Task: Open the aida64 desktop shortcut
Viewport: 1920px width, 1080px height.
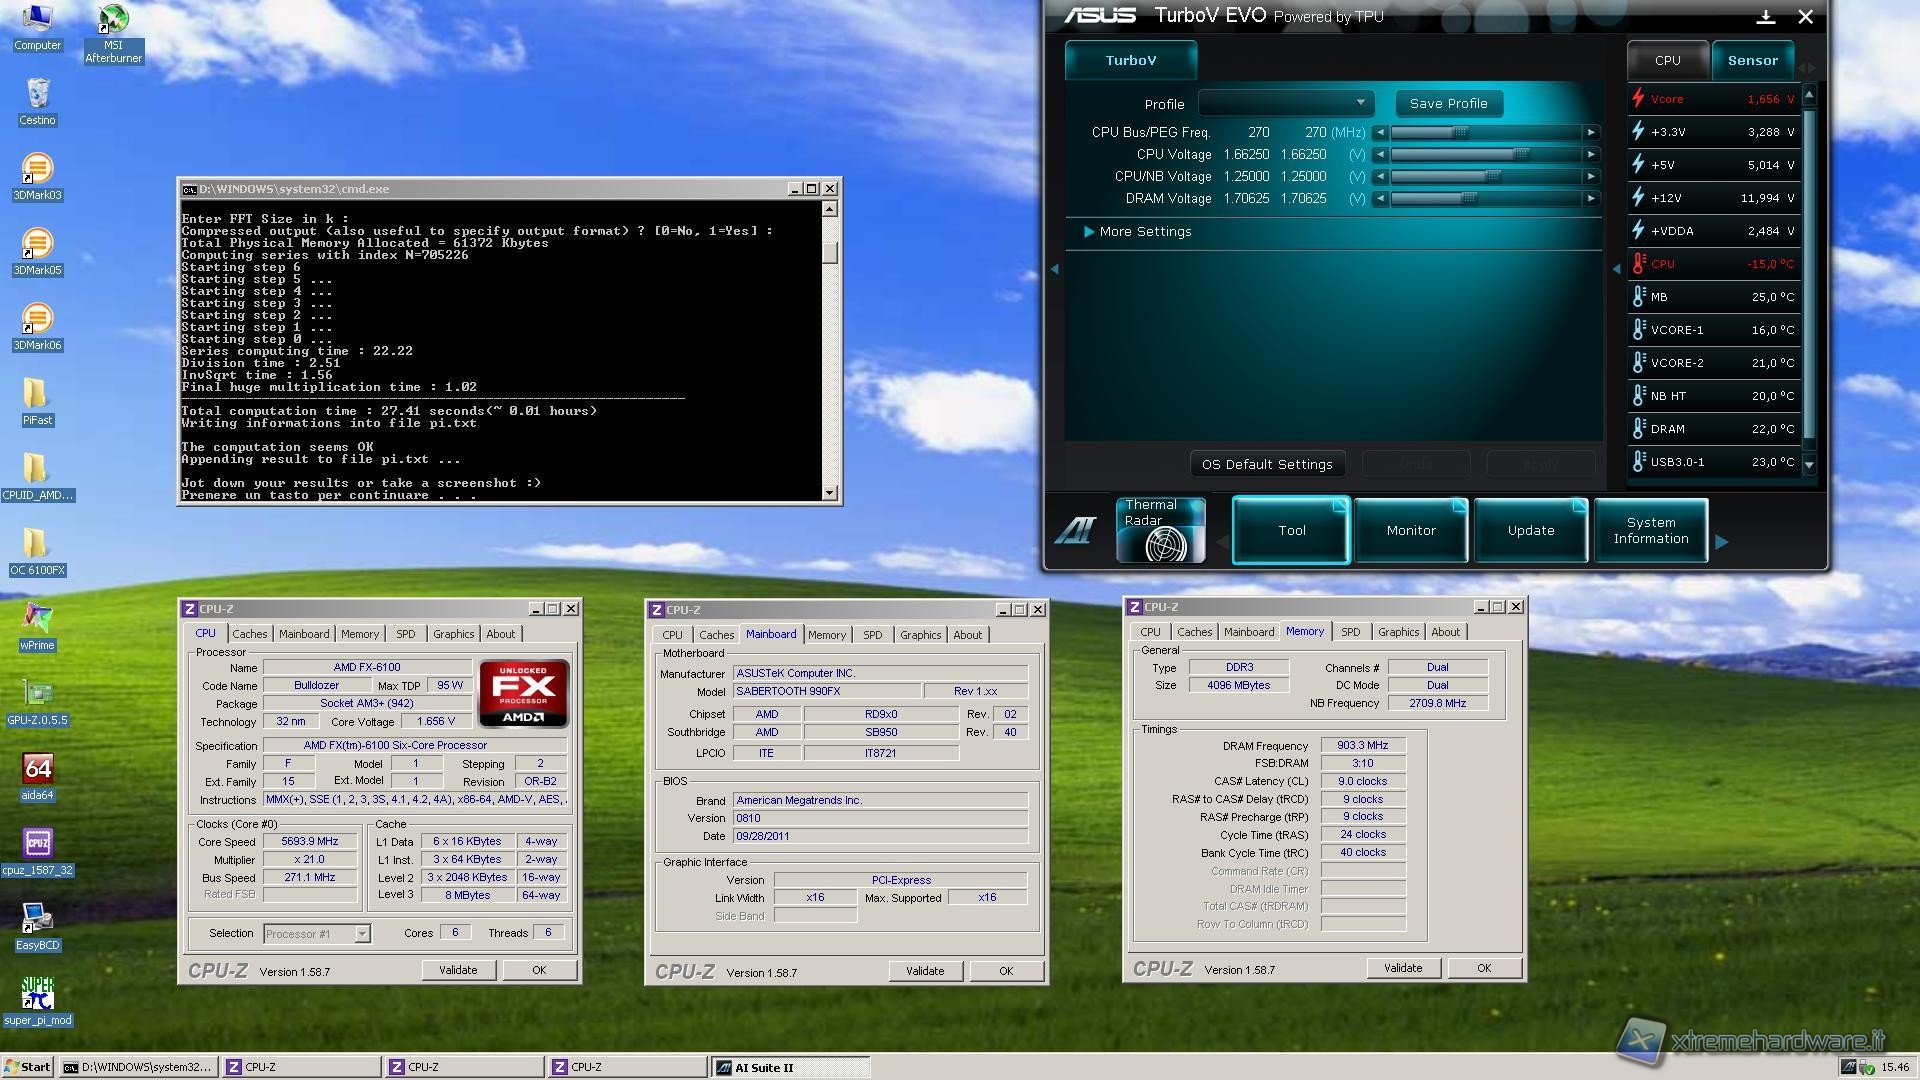Action: pos(37,770)
